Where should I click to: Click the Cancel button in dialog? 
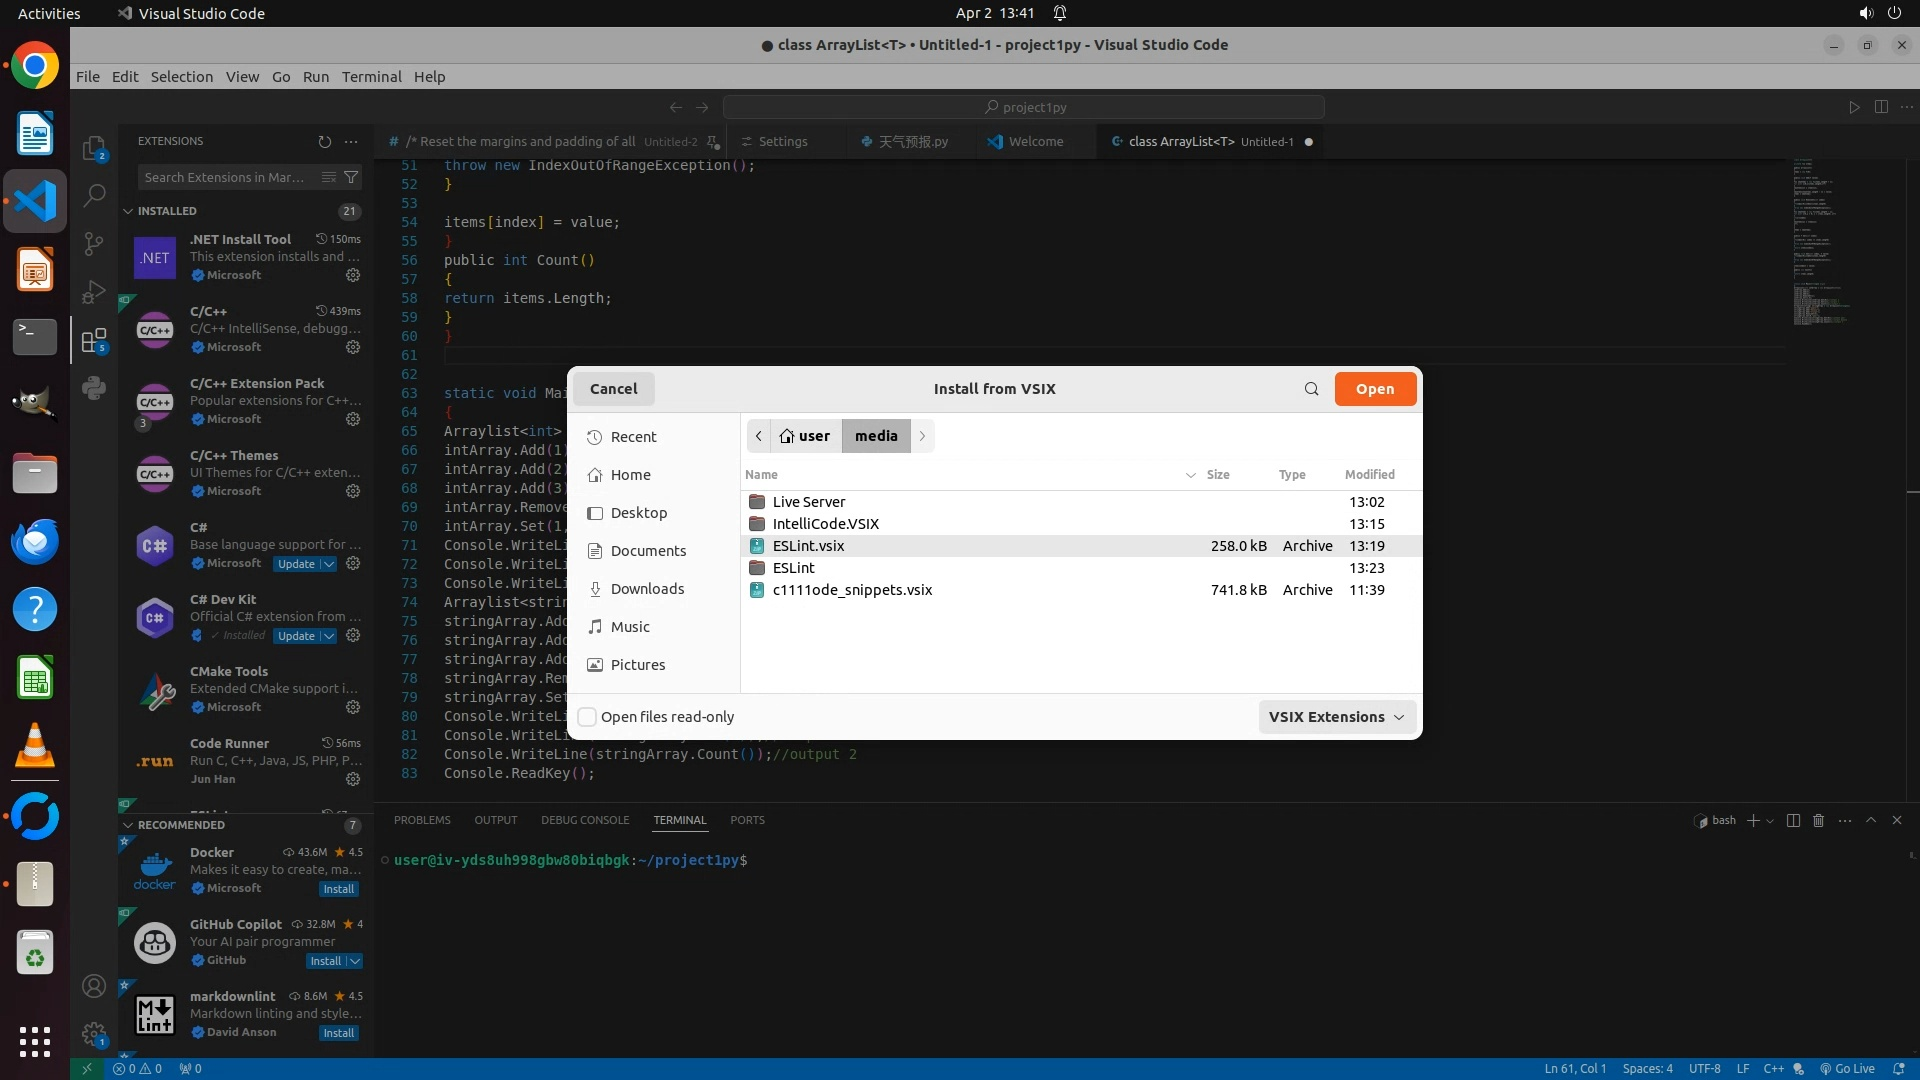coord(613,389)
